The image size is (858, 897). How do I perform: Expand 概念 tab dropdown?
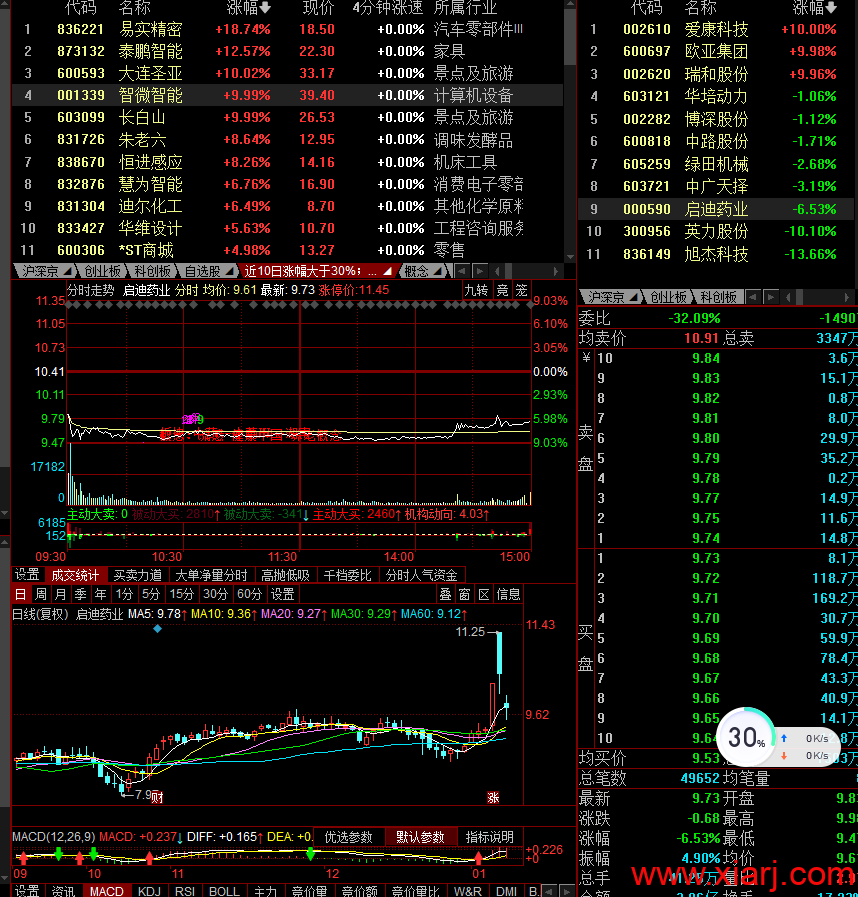pyautogui.click(x=438, y=270)
